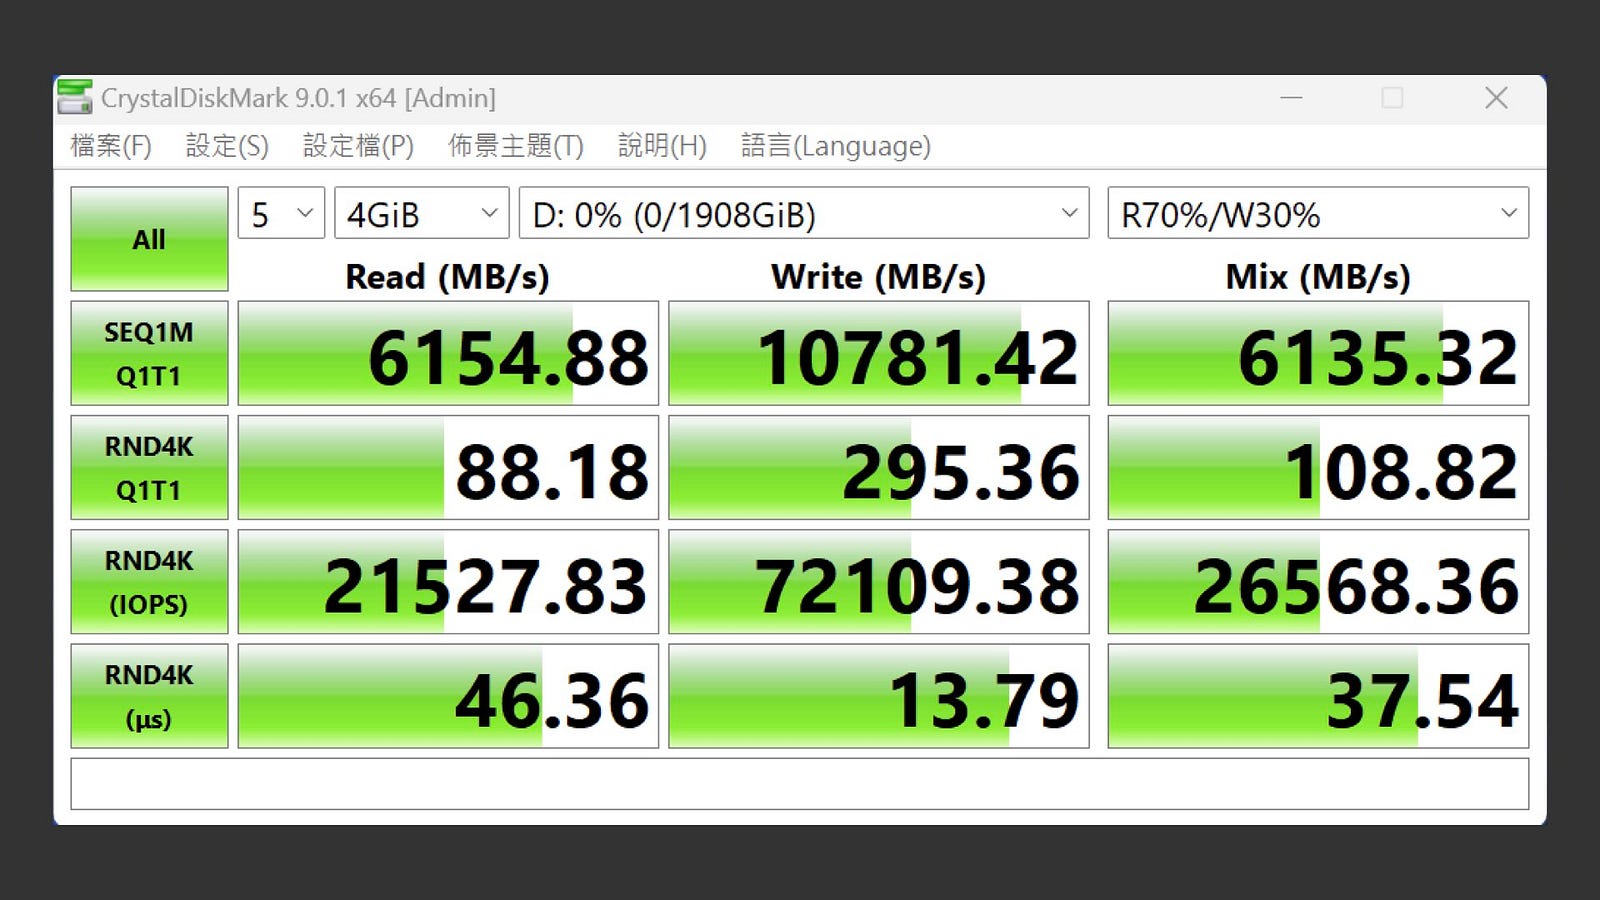Open the 佈景主題(T) menu
The height and width of the screenshot is (900, 1600).
point(515,146)
